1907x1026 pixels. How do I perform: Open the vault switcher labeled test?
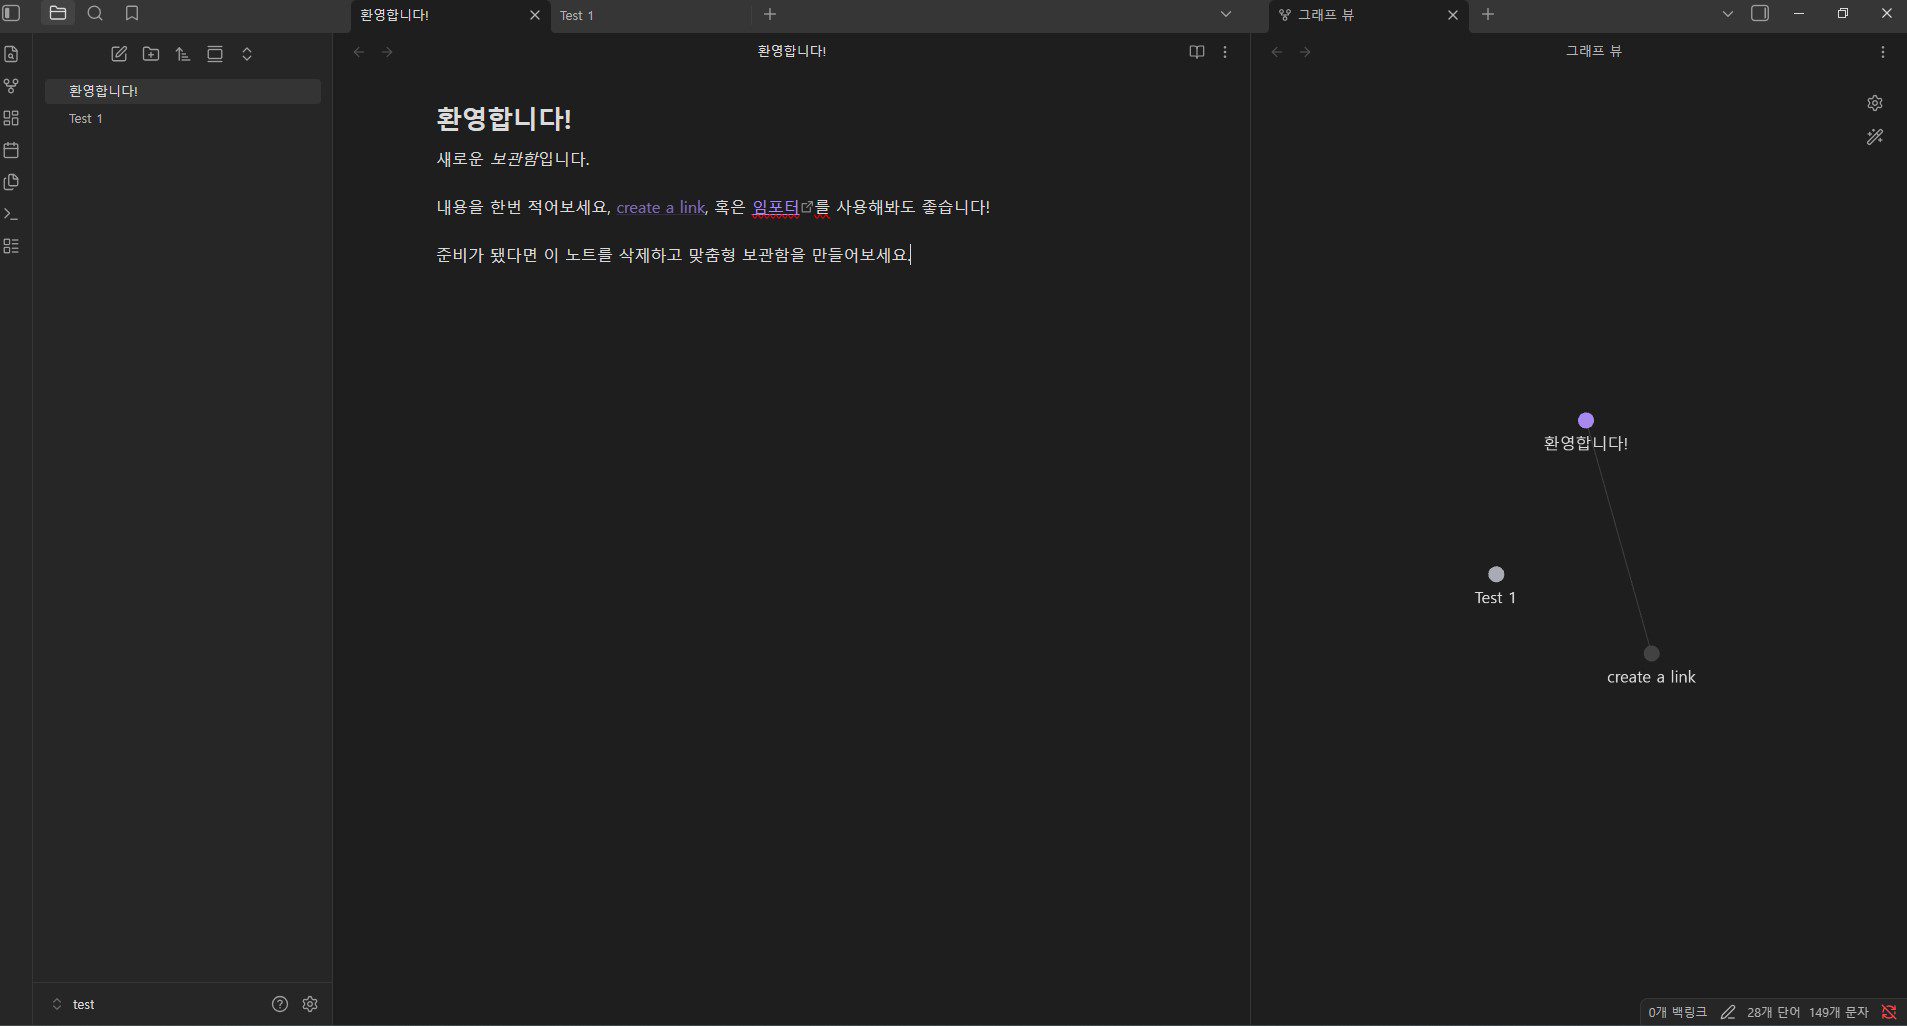tap(84, 1004)
